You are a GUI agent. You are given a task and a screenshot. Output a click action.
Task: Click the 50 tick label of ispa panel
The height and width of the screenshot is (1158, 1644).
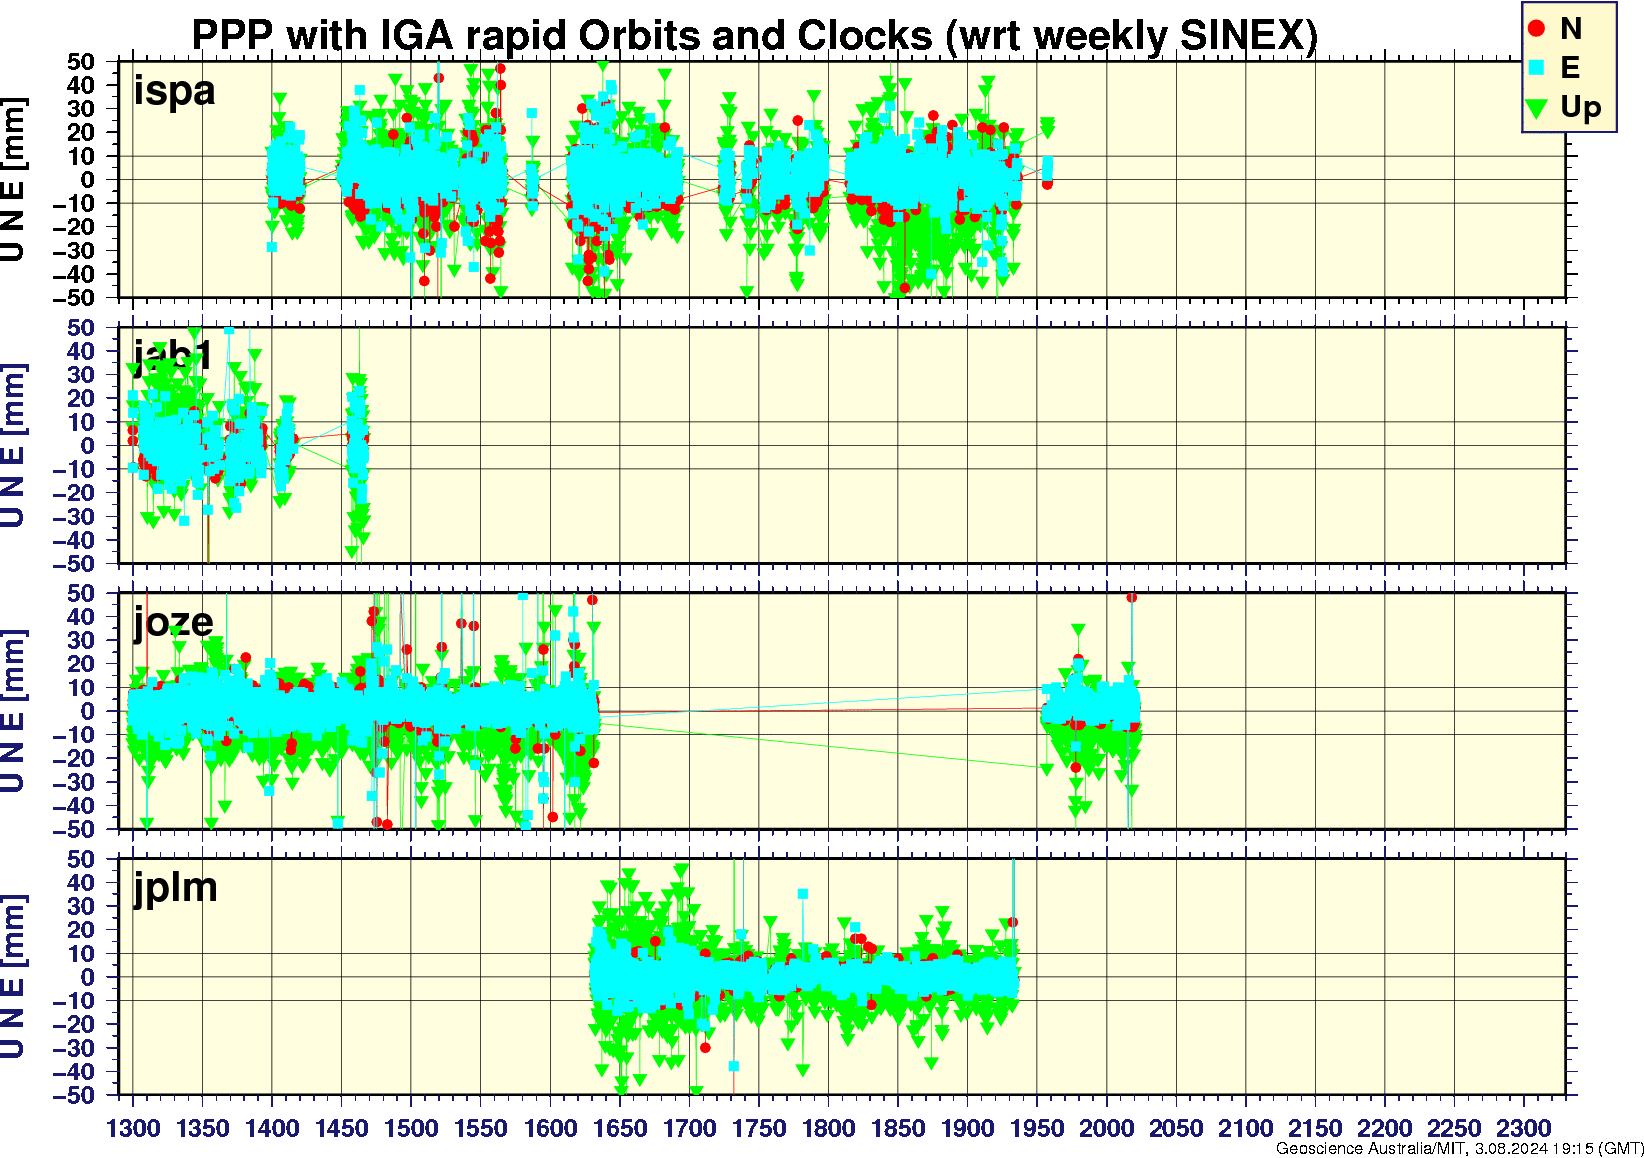point(81,62)
